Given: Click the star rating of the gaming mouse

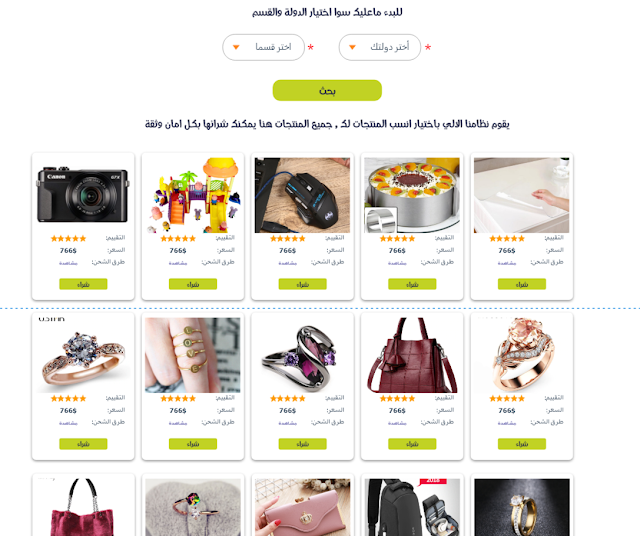Looking at the screenshot, I should tap(288, 238).
